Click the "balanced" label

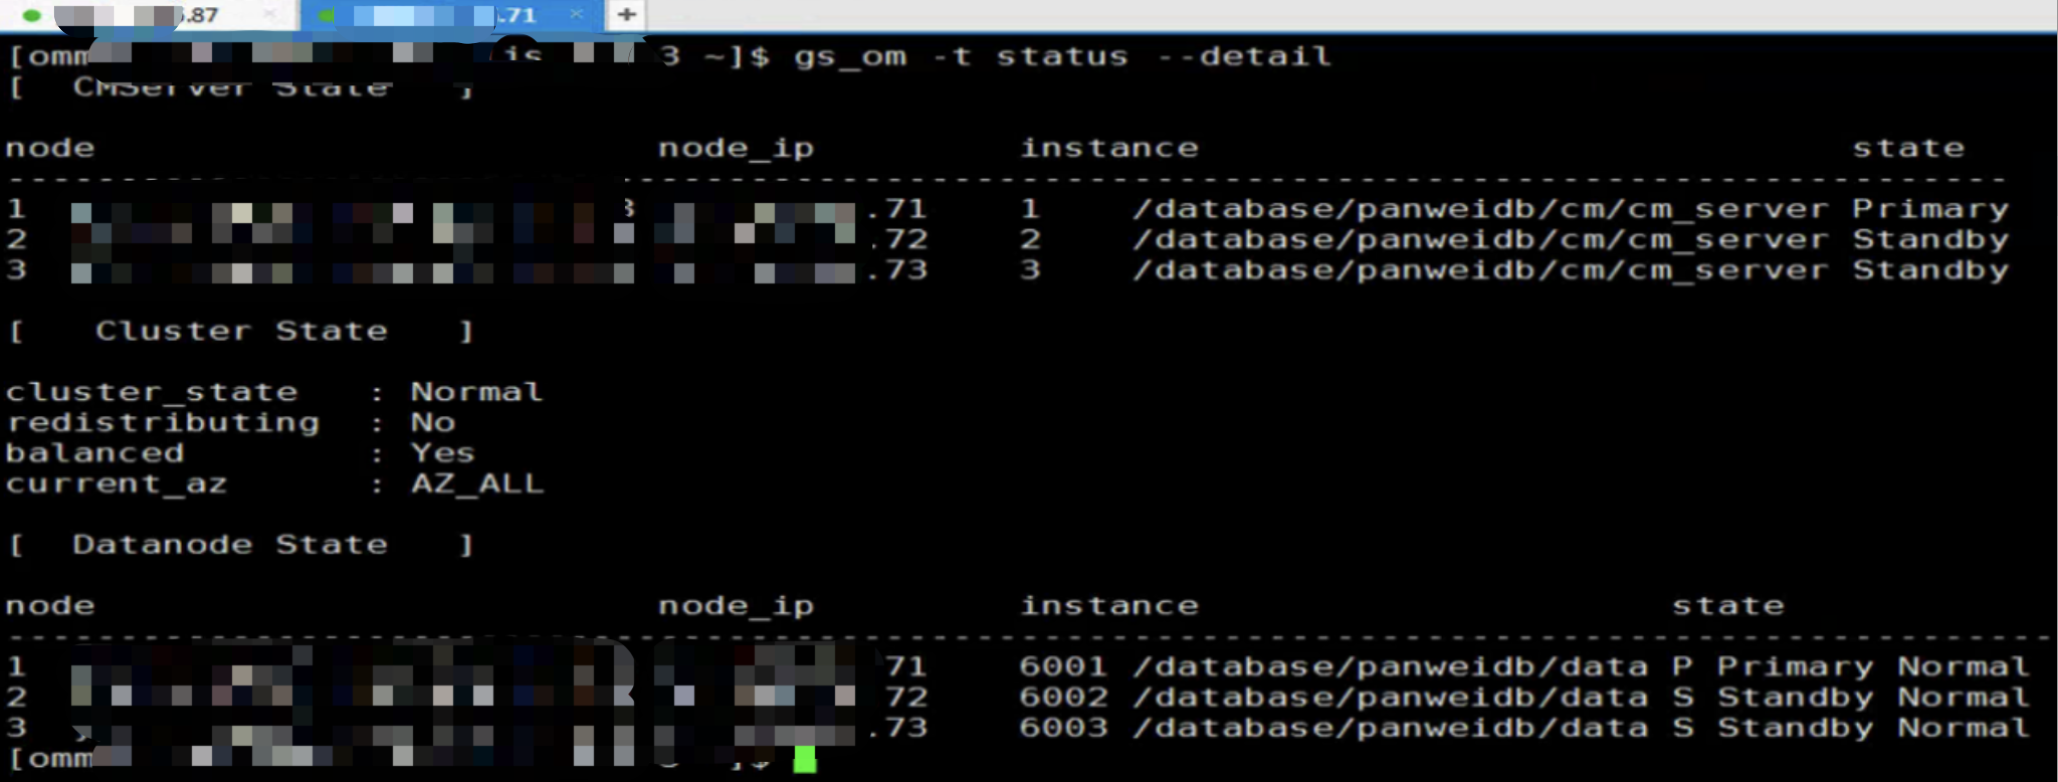95,453
